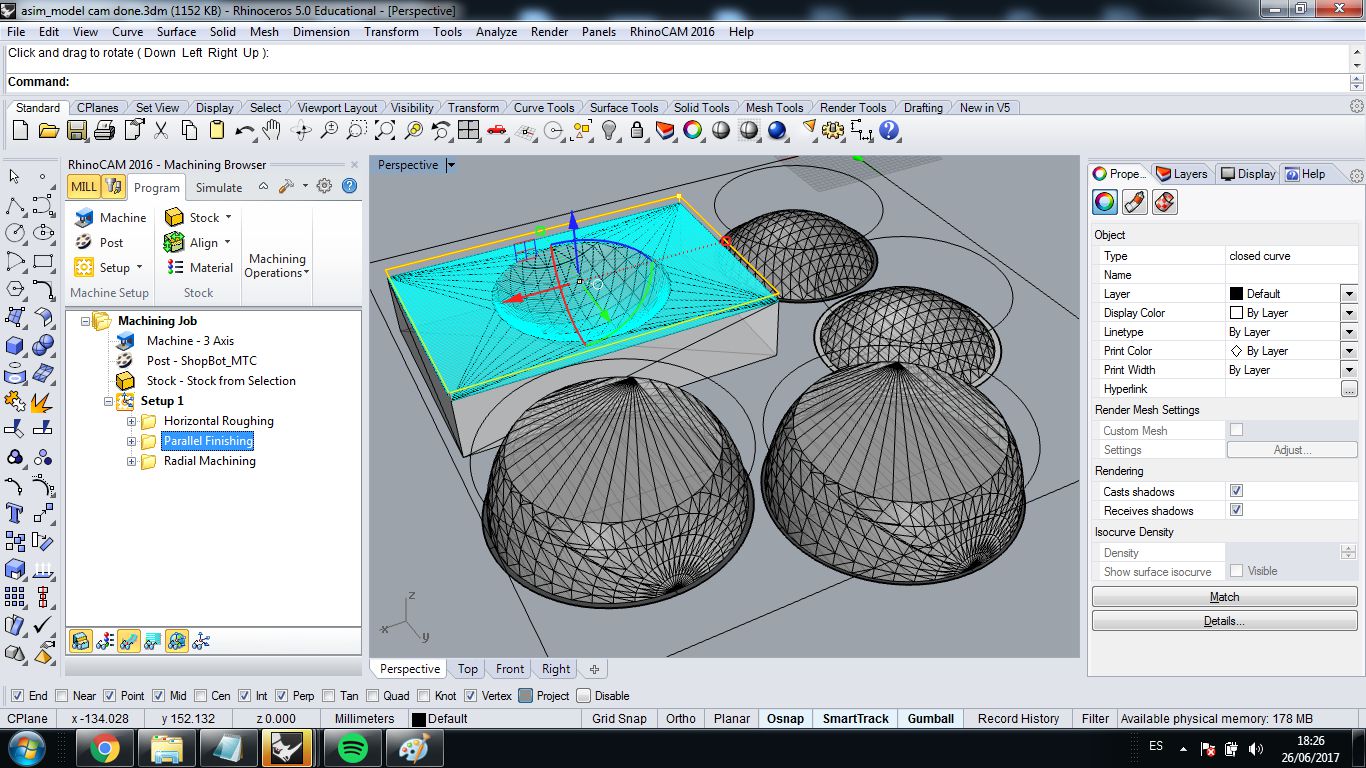Click the Undo arrow icon

point(245,130)
